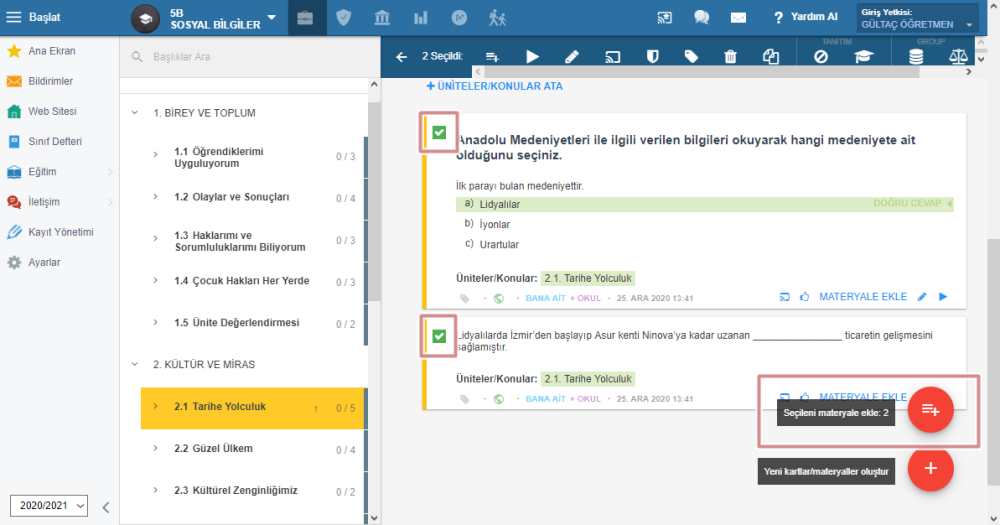Viewport: 1000px width, 525px height.
Task: Click the globe icon on the Anadolu Medeniyetleri card
Action: coord(499,298)
